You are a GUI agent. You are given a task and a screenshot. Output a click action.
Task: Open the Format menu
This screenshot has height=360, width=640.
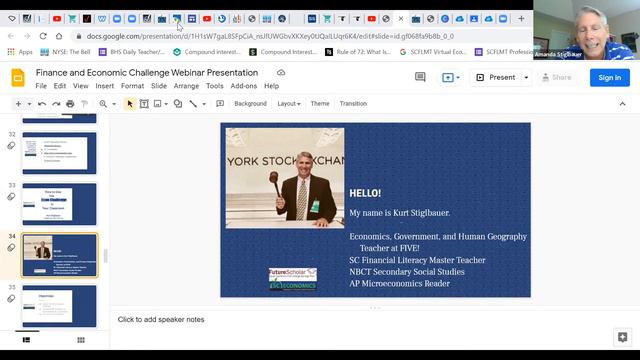(x=132, y=86)
